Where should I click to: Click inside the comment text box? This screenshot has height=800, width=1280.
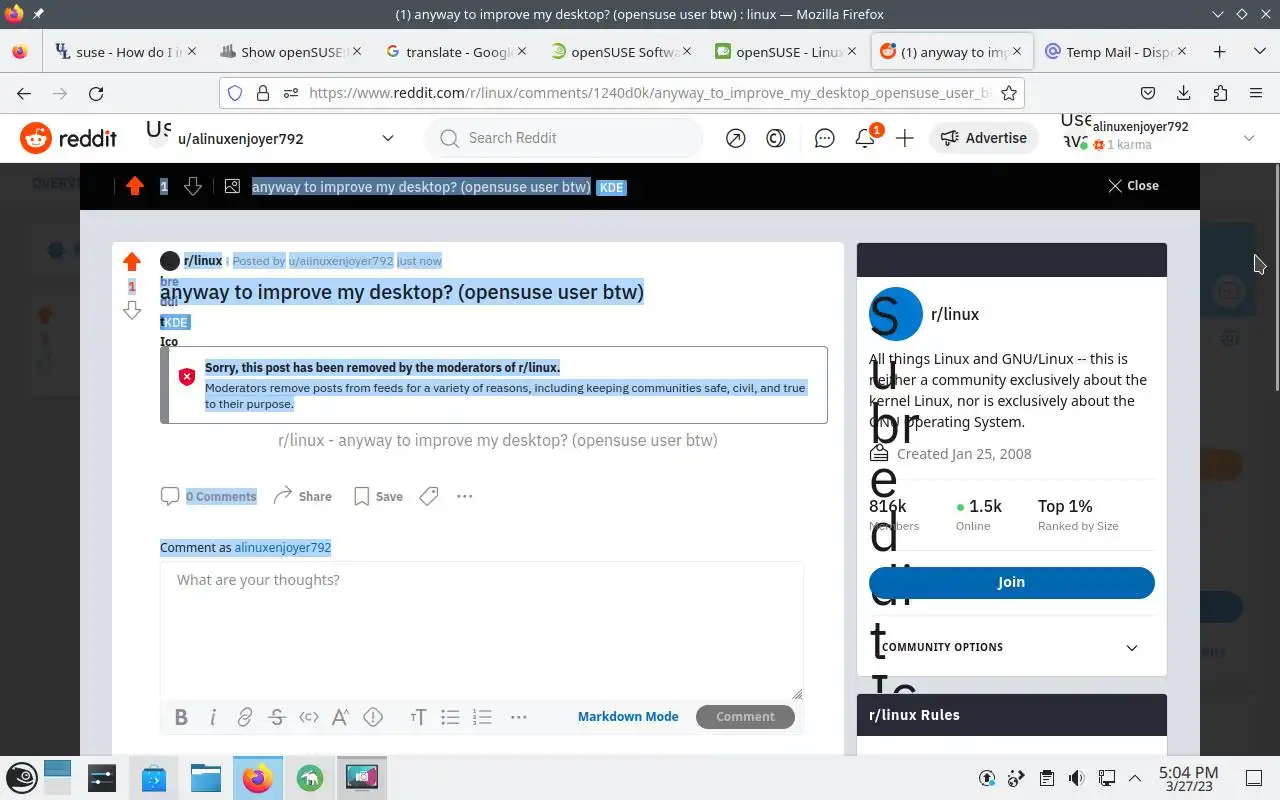coord(482,630)
